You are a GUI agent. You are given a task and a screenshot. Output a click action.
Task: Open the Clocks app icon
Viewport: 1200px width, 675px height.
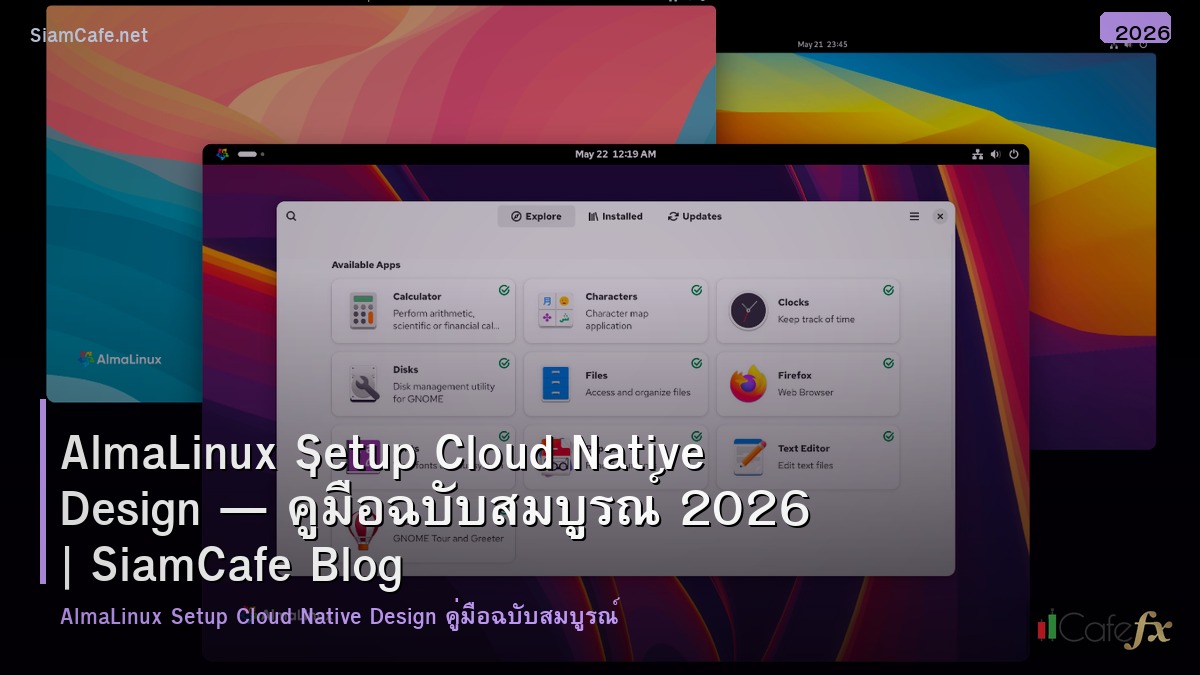tap(747, 310)
